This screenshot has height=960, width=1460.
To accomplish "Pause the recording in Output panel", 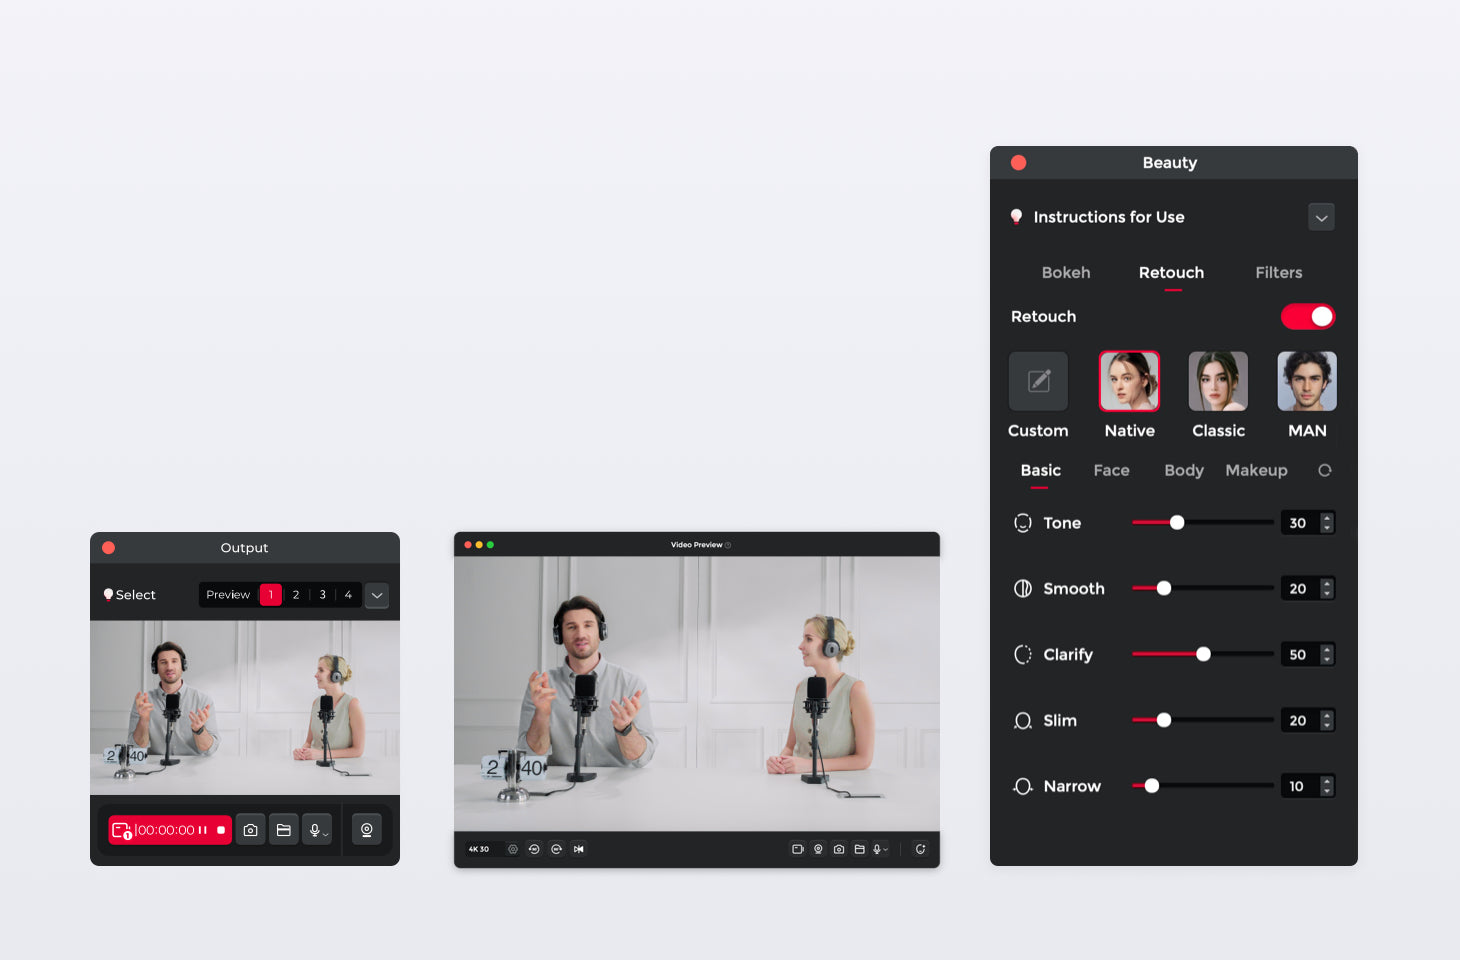I will (203, 830).
